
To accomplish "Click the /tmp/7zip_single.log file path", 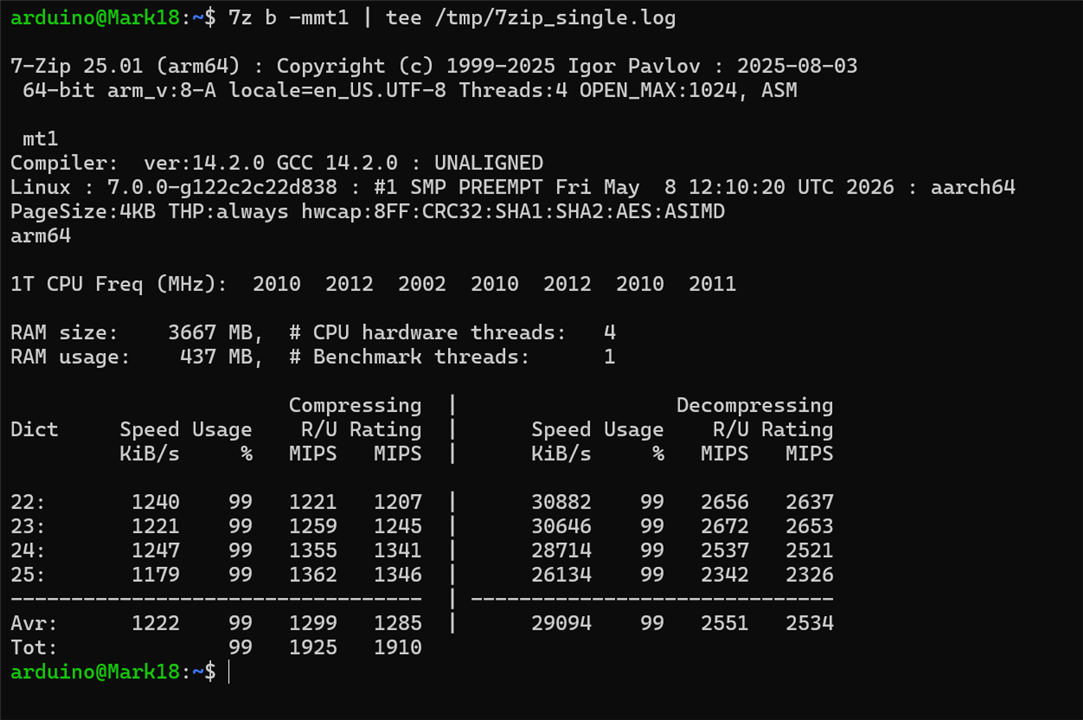I will (x=555, y=18).
